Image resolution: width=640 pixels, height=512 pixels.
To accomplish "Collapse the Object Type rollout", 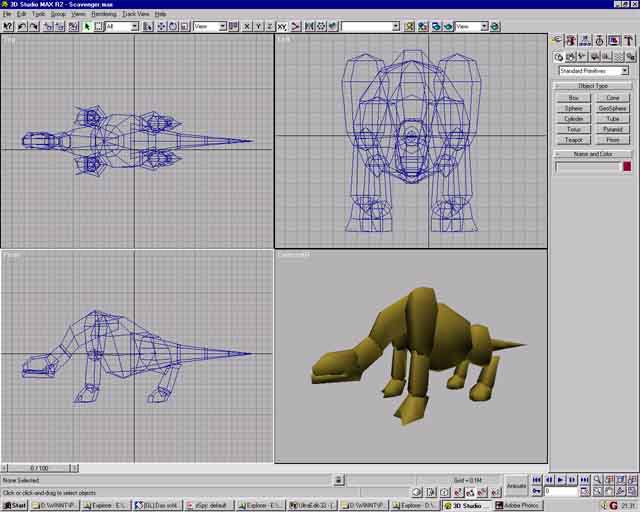I will coord(593,86).
